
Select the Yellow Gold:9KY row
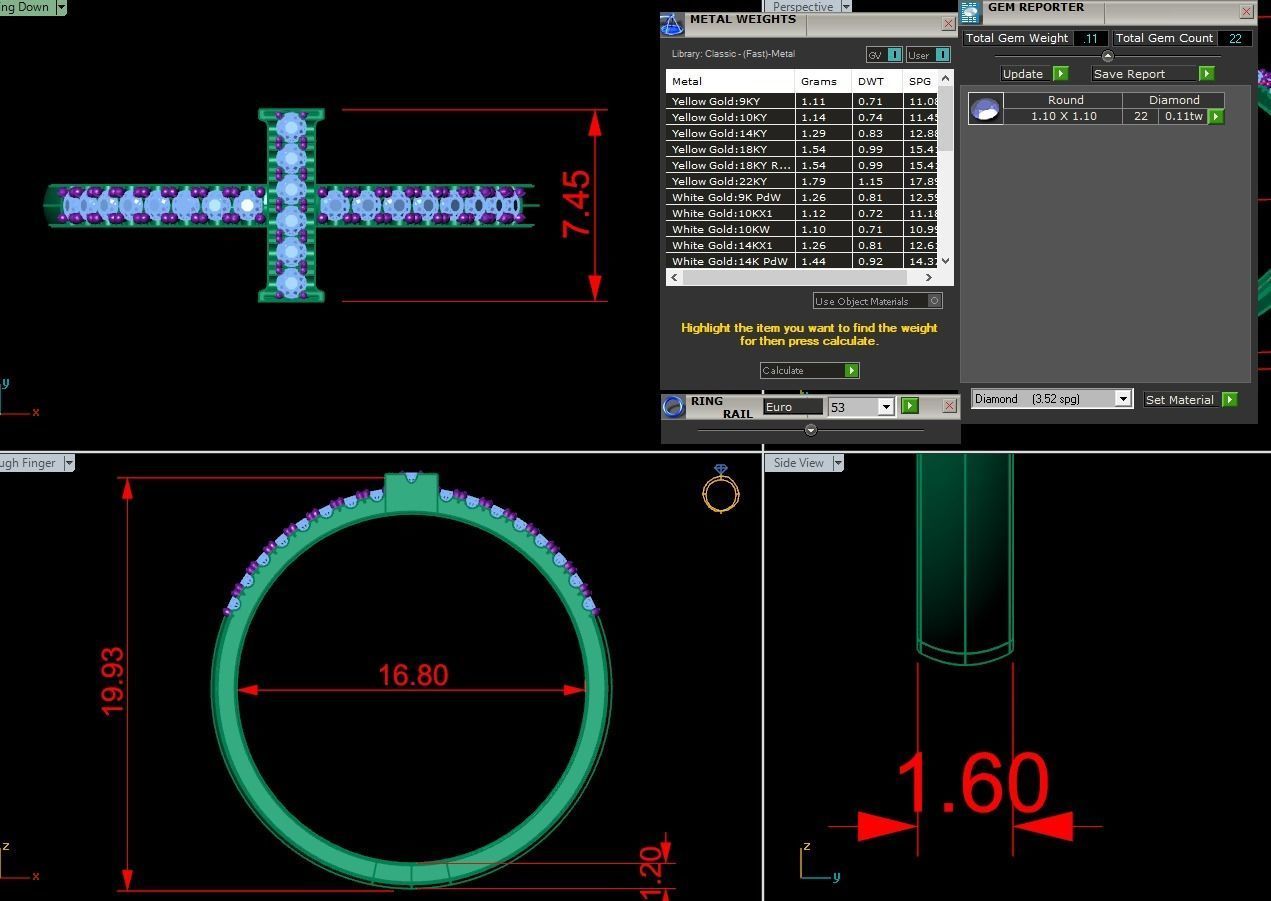click(803, 102)
